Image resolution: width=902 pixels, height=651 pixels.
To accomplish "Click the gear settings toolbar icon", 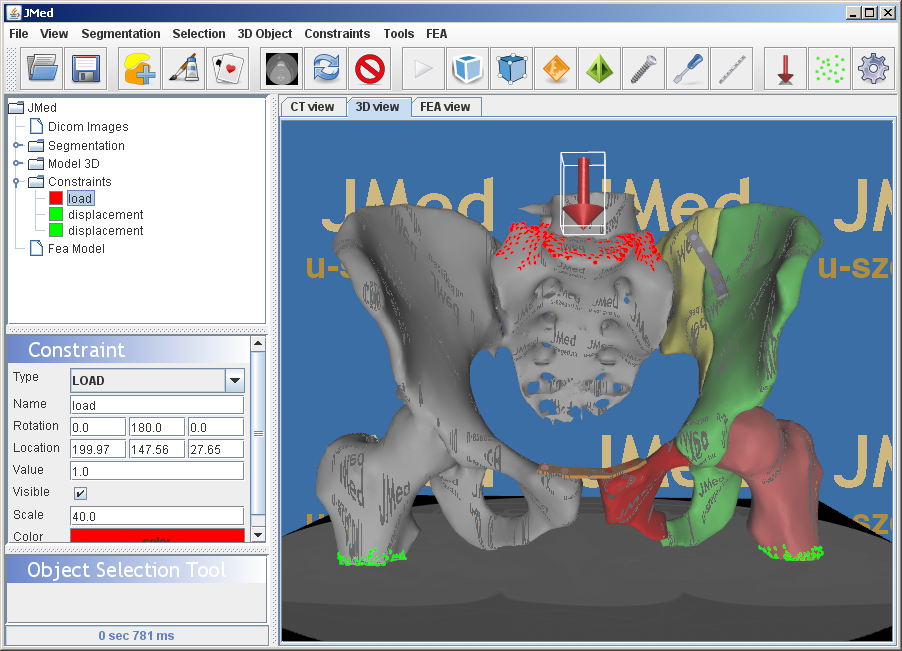I will 873,69.
